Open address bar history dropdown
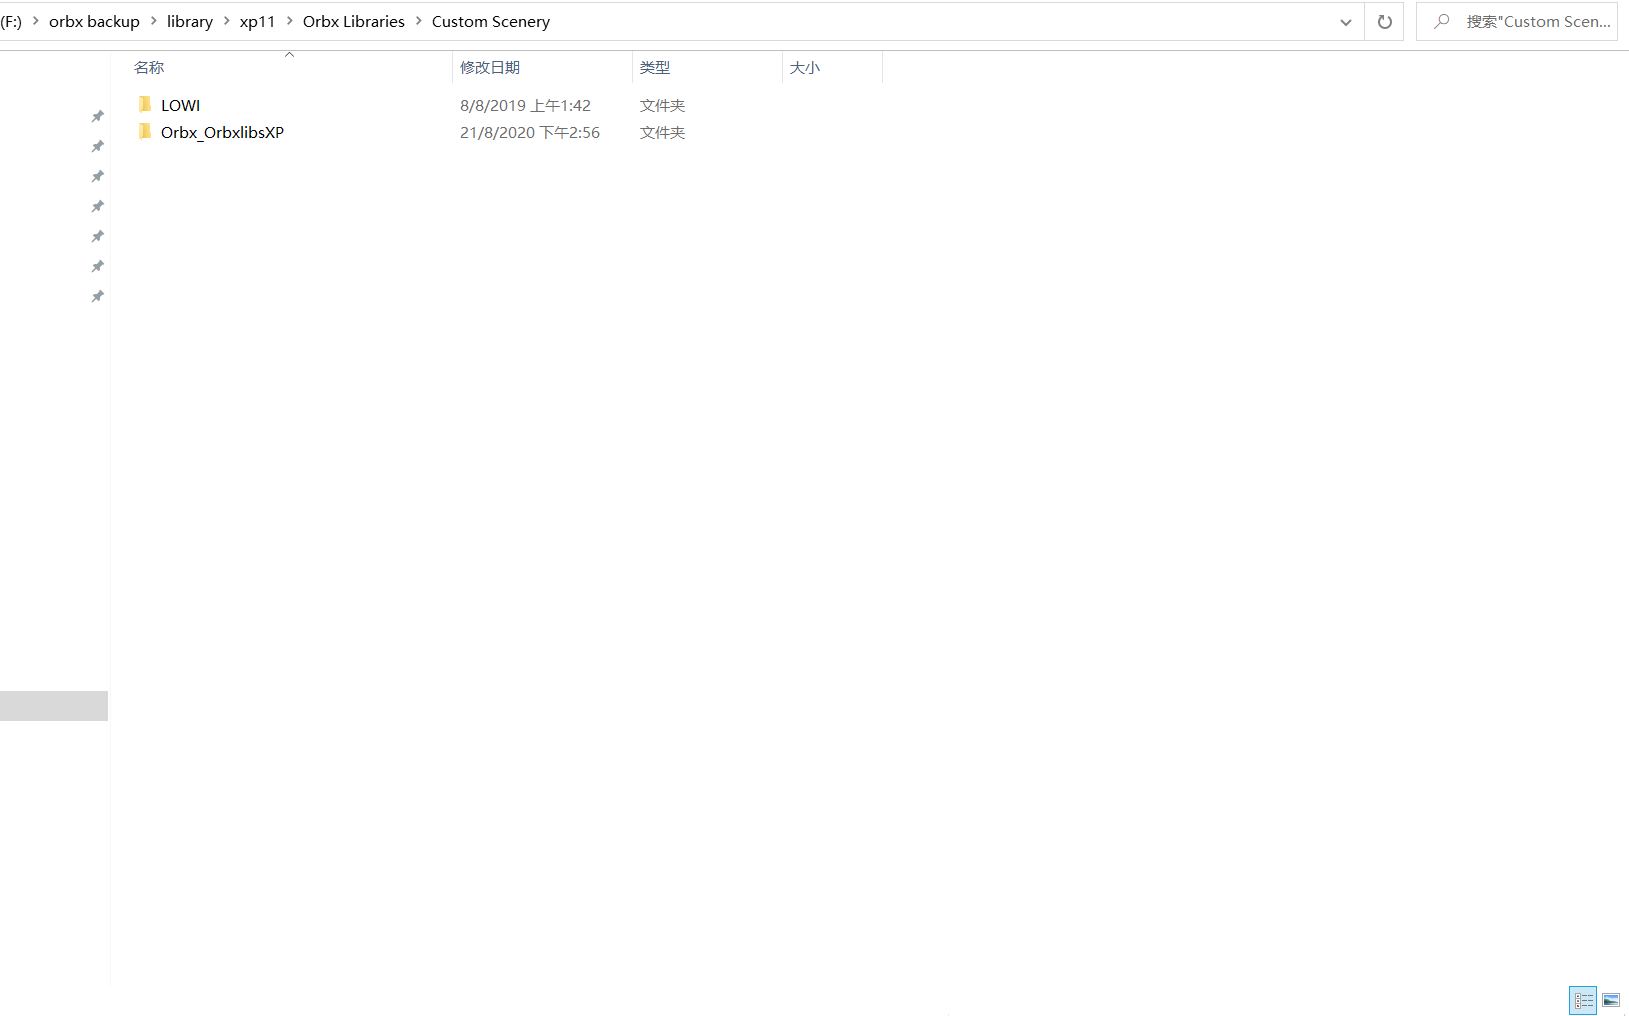Image resolution: width=1629 pixels, height=1016 pixels. (x=1346, y=22)
